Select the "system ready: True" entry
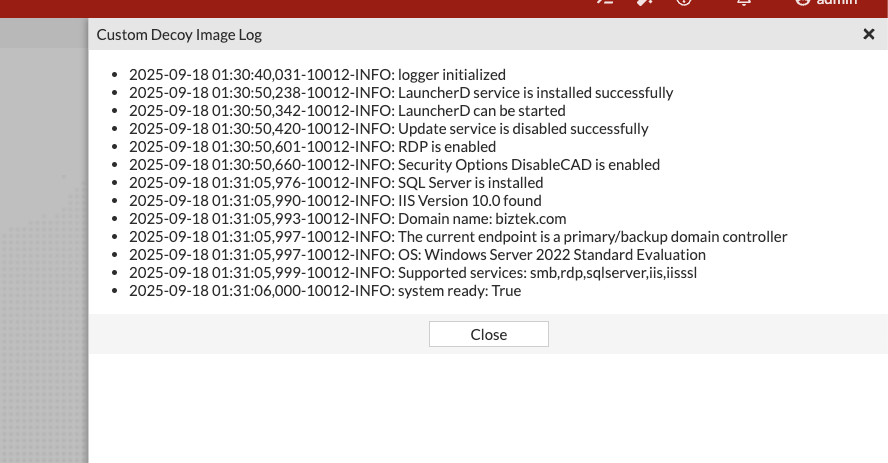Screen dimensions: 888x463 click(325, 291)
